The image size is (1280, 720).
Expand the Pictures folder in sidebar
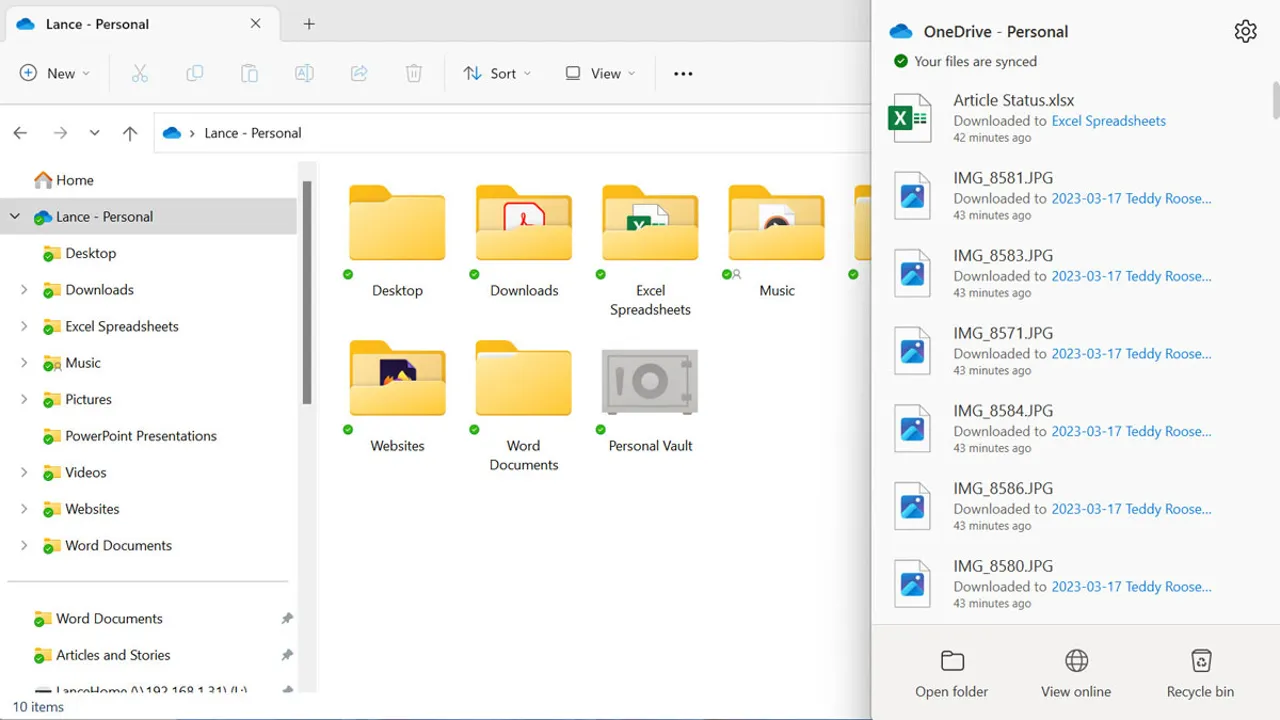24,400
